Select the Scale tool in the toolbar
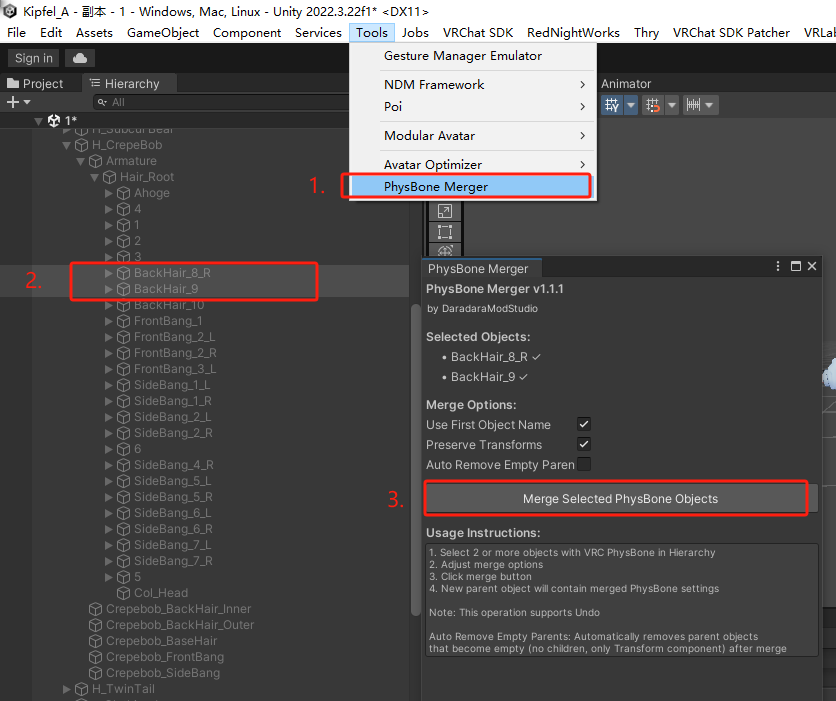The image size is (836, 701). 444,211
